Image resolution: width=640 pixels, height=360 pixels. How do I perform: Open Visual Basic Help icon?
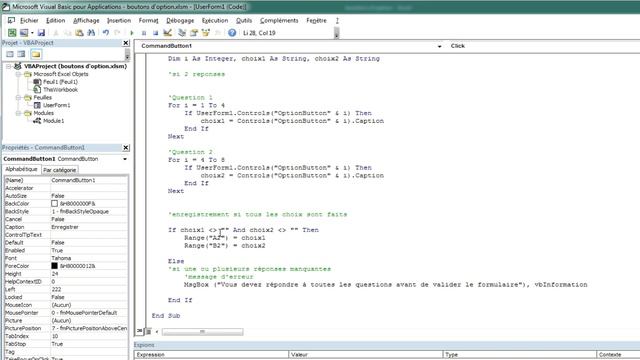coord(232,33)
